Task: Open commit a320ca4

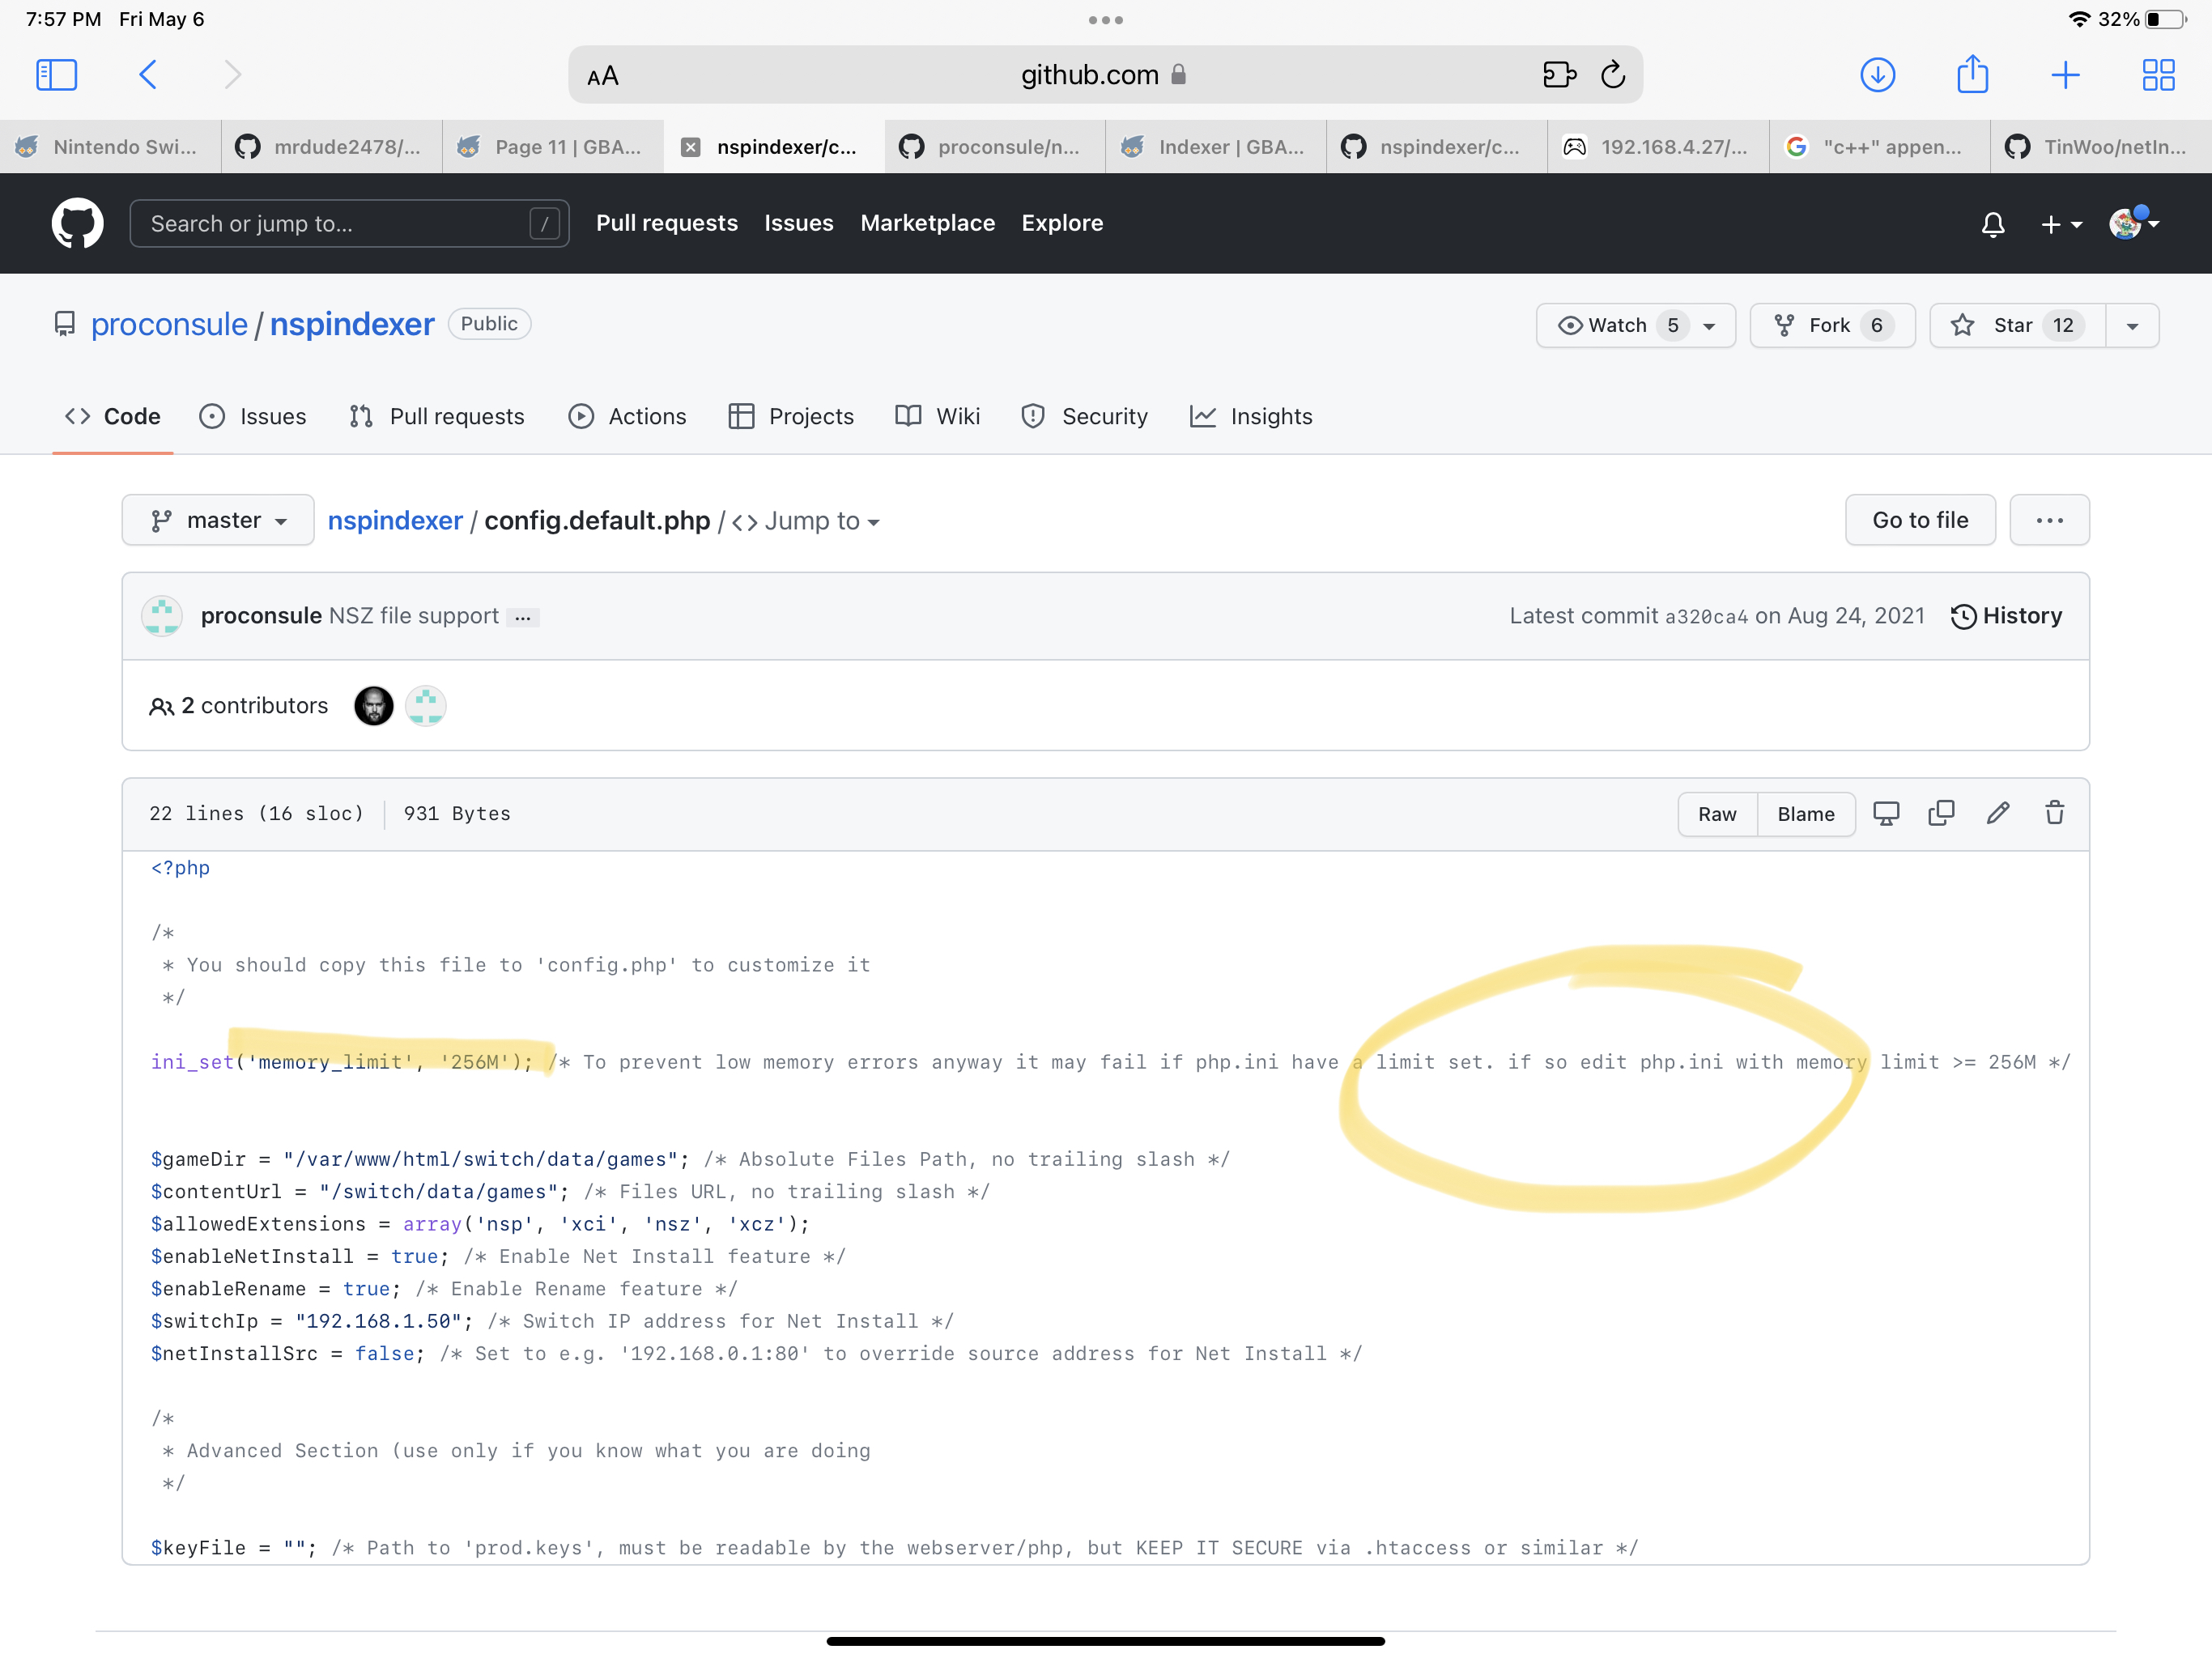Action: (x=1706, y=617)
